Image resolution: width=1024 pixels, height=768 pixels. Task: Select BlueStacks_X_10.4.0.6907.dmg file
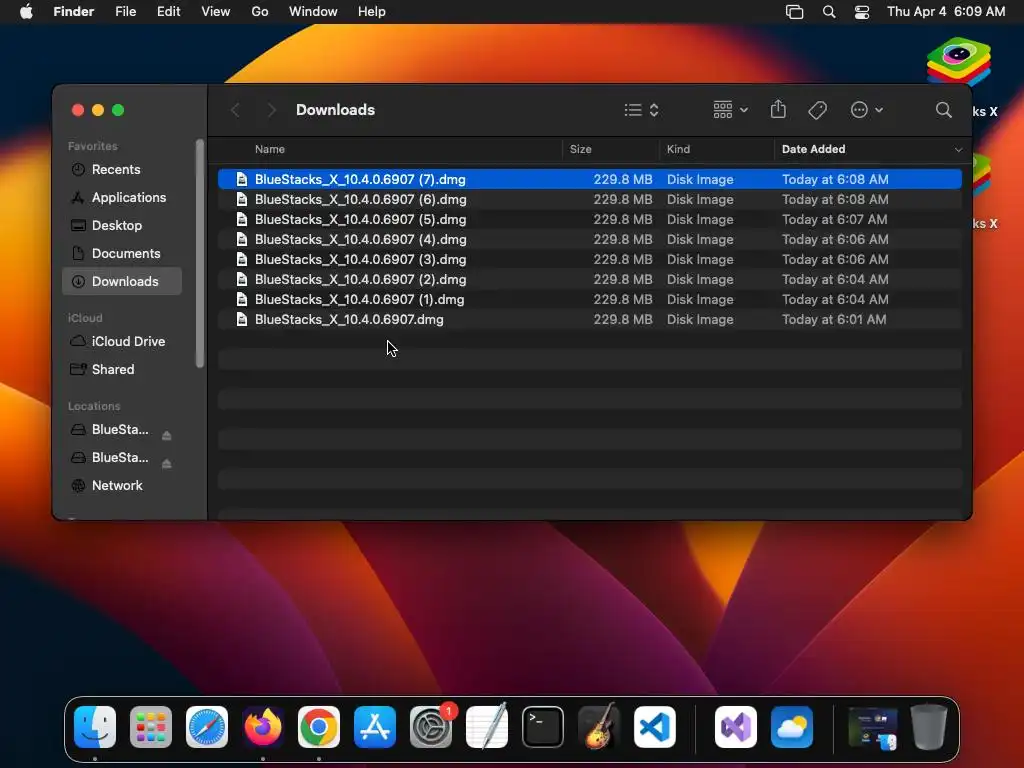590,319
